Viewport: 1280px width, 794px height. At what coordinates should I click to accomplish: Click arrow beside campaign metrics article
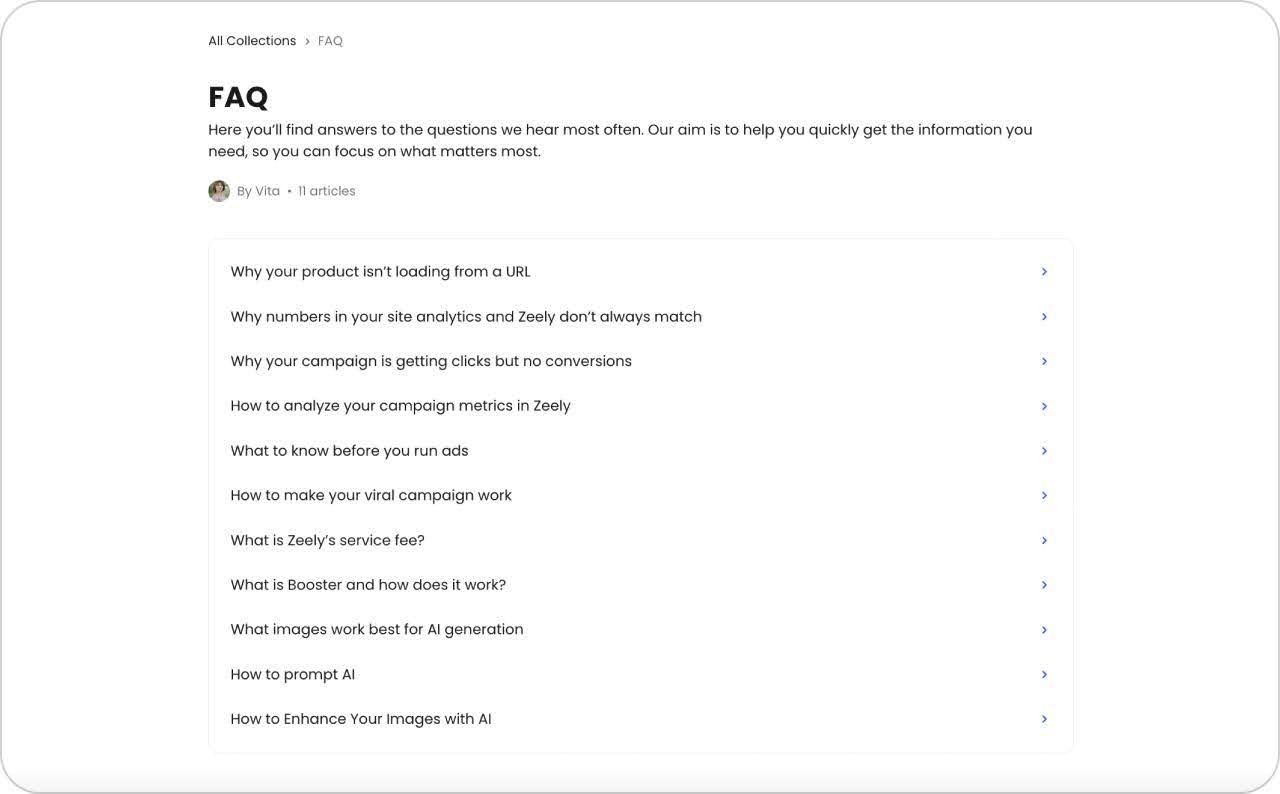tap(1044, 406)
